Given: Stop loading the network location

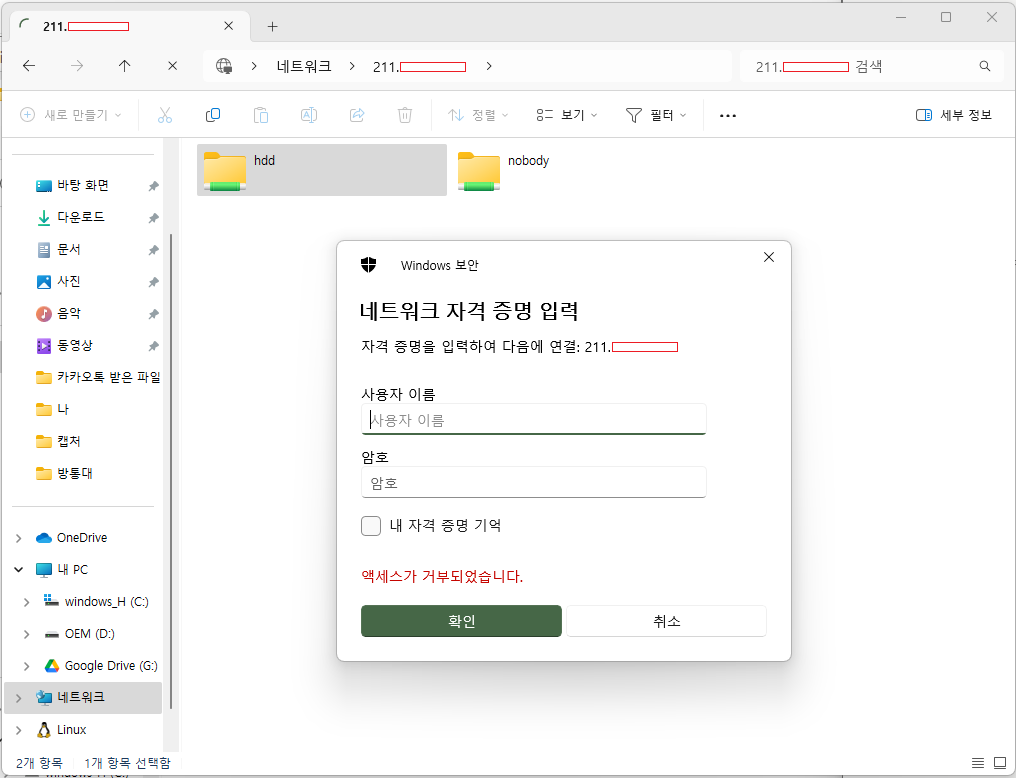Looking at the screenshot, I should coord(172,65).
